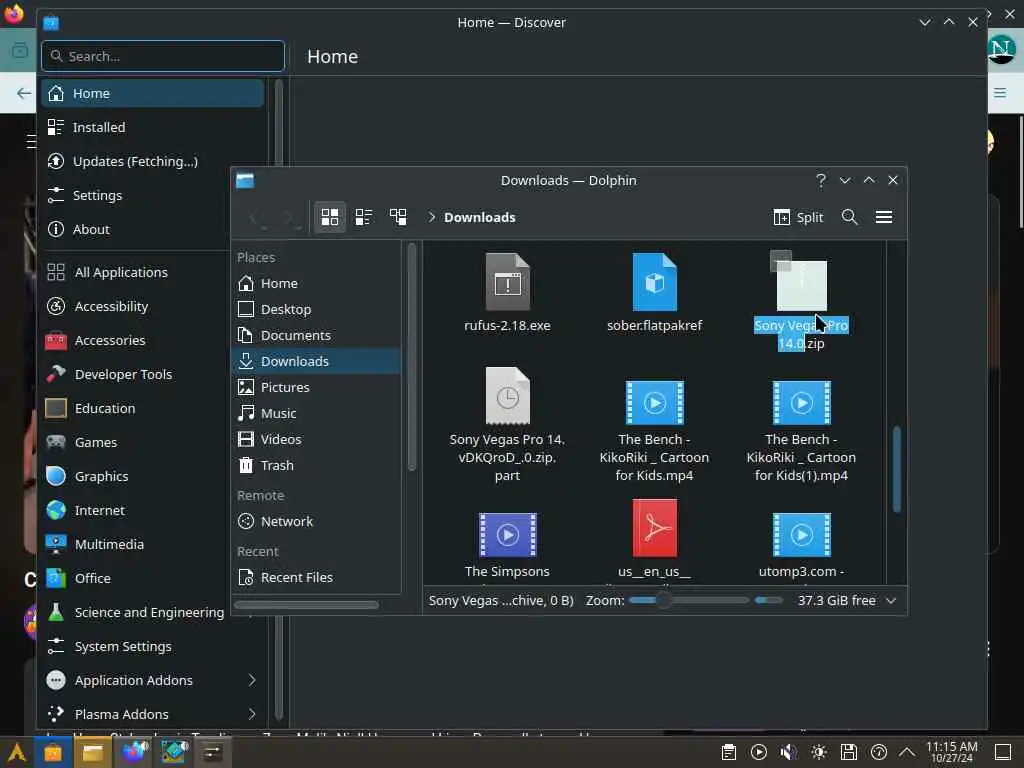The height and width of the screenshot is (768, 1024).
Task: Select the sober.flatpakref file icon
Action: (x=654, y=282)
